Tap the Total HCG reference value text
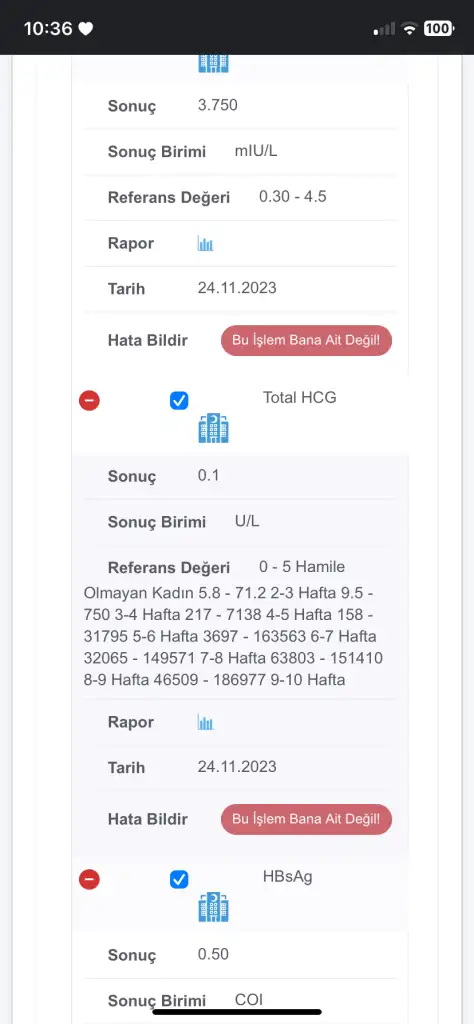 (x=234, y=624)
